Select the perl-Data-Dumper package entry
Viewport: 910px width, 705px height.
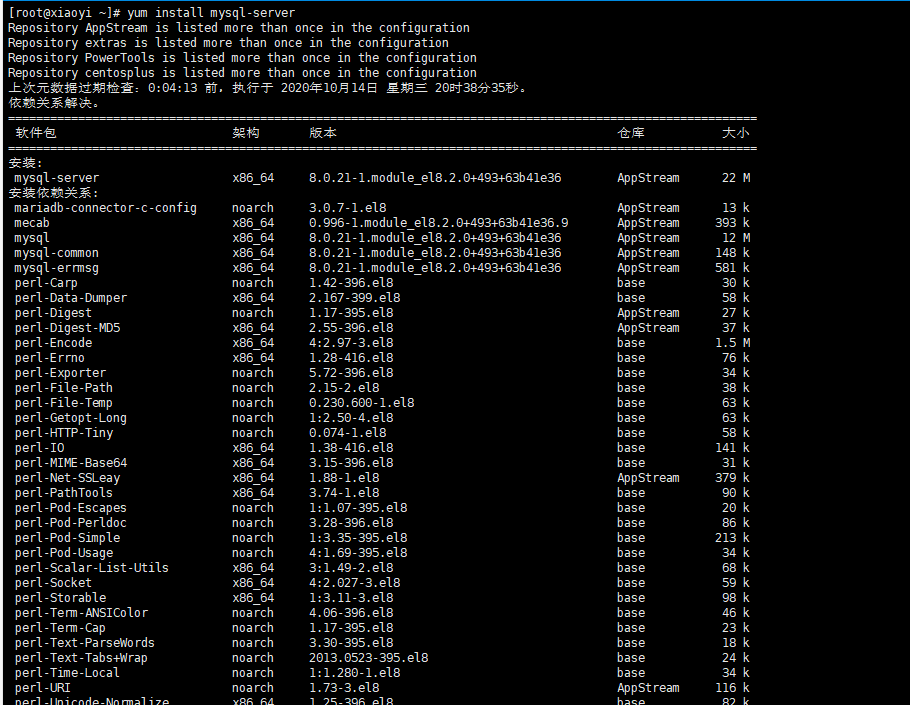(x=71, y=298)
